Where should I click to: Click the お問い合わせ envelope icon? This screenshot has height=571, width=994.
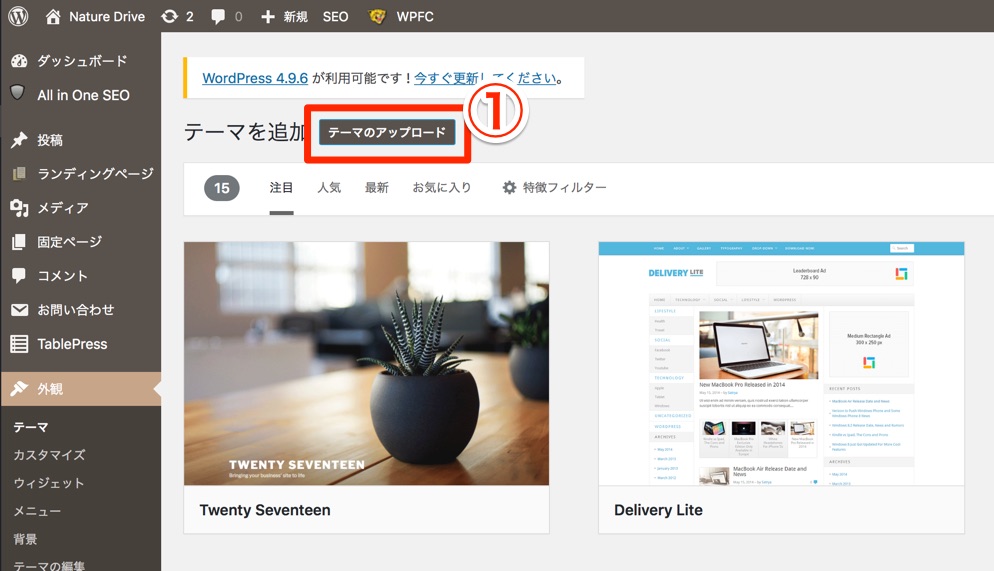pos(20,310)
